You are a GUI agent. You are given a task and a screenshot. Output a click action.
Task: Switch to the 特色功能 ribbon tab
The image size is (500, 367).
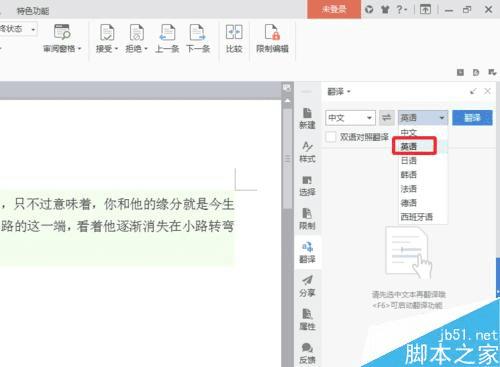pos(33,11)
